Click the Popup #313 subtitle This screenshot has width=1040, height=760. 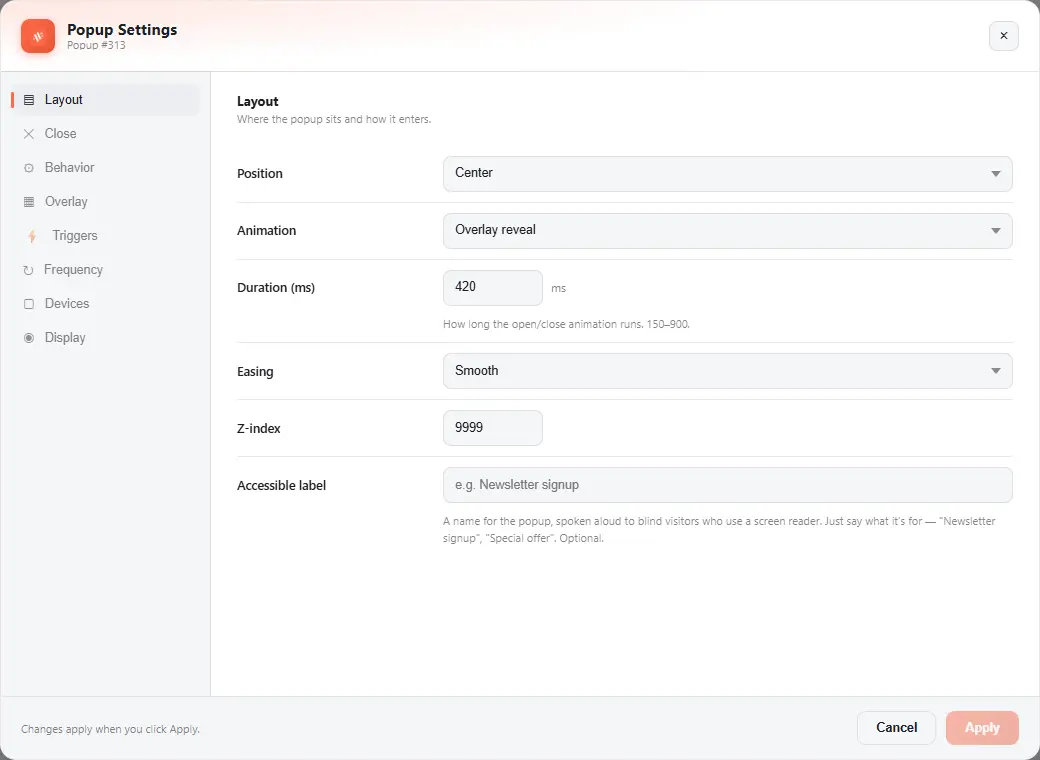click(96, 45)
